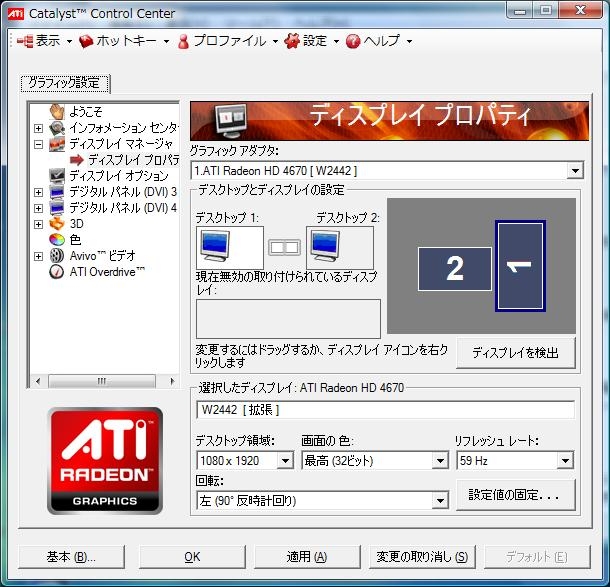Click the display properties banner monitor icon
The width and height of the screenshot is (610, 587).
(231, 121)
